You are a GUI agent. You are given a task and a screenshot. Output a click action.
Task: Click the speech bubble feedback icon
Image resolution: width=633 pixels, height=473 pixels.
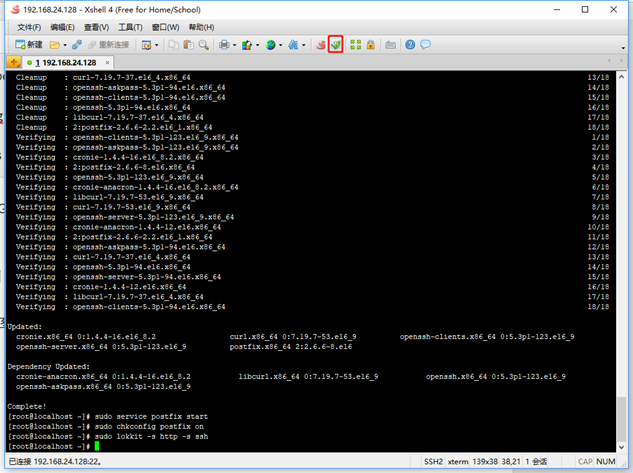[425, 45]
